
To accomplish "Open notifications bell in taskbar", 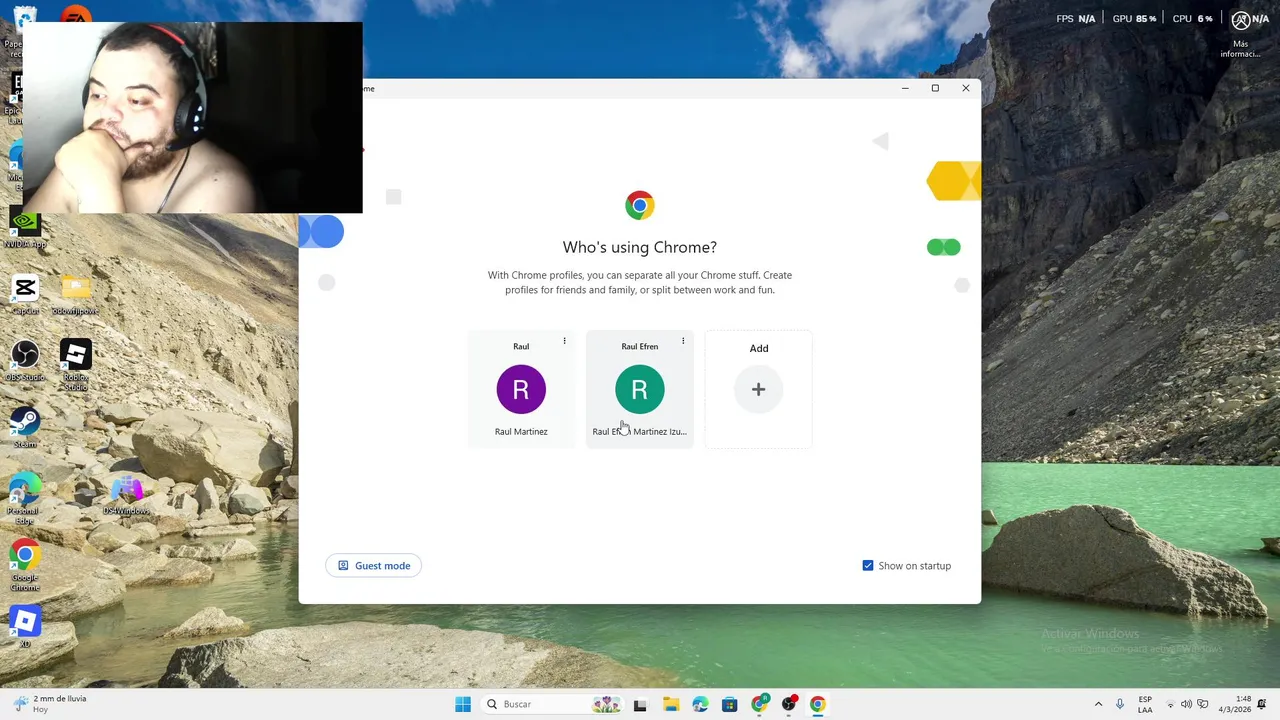I will [1263, 704].
